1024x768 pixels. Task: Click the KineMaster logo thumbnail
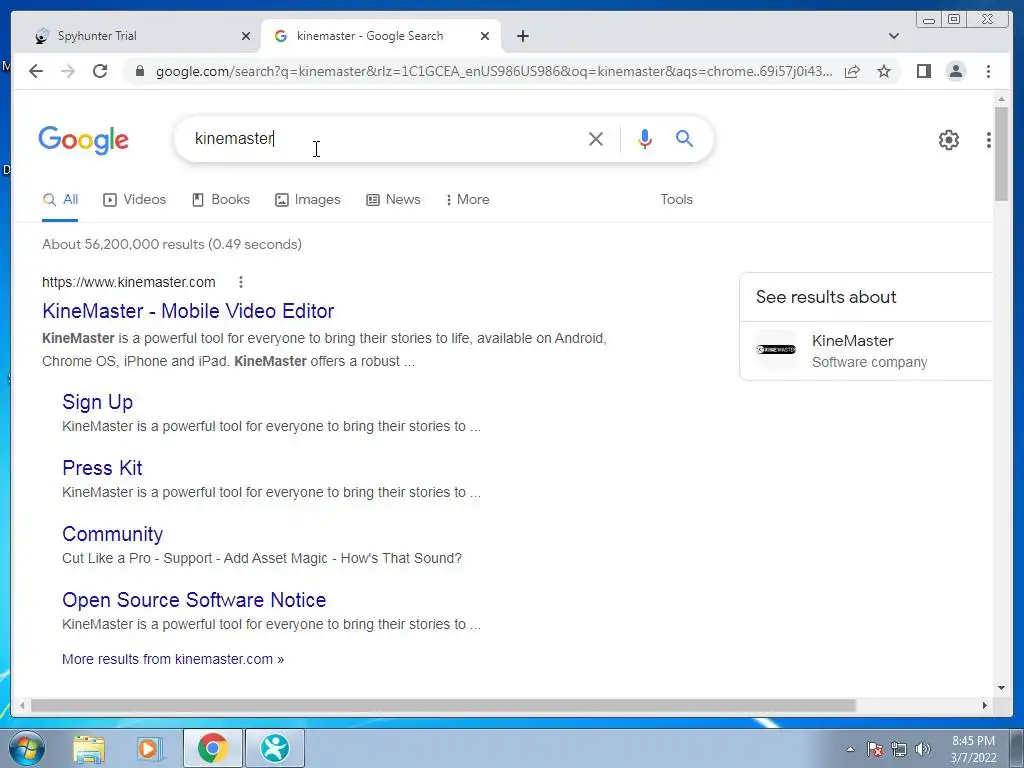click(776, 350)
